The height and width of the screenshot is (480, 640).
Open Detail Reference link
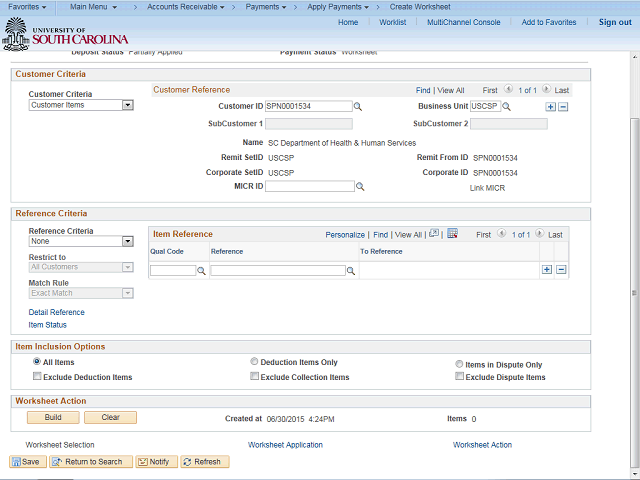(56, 312)
